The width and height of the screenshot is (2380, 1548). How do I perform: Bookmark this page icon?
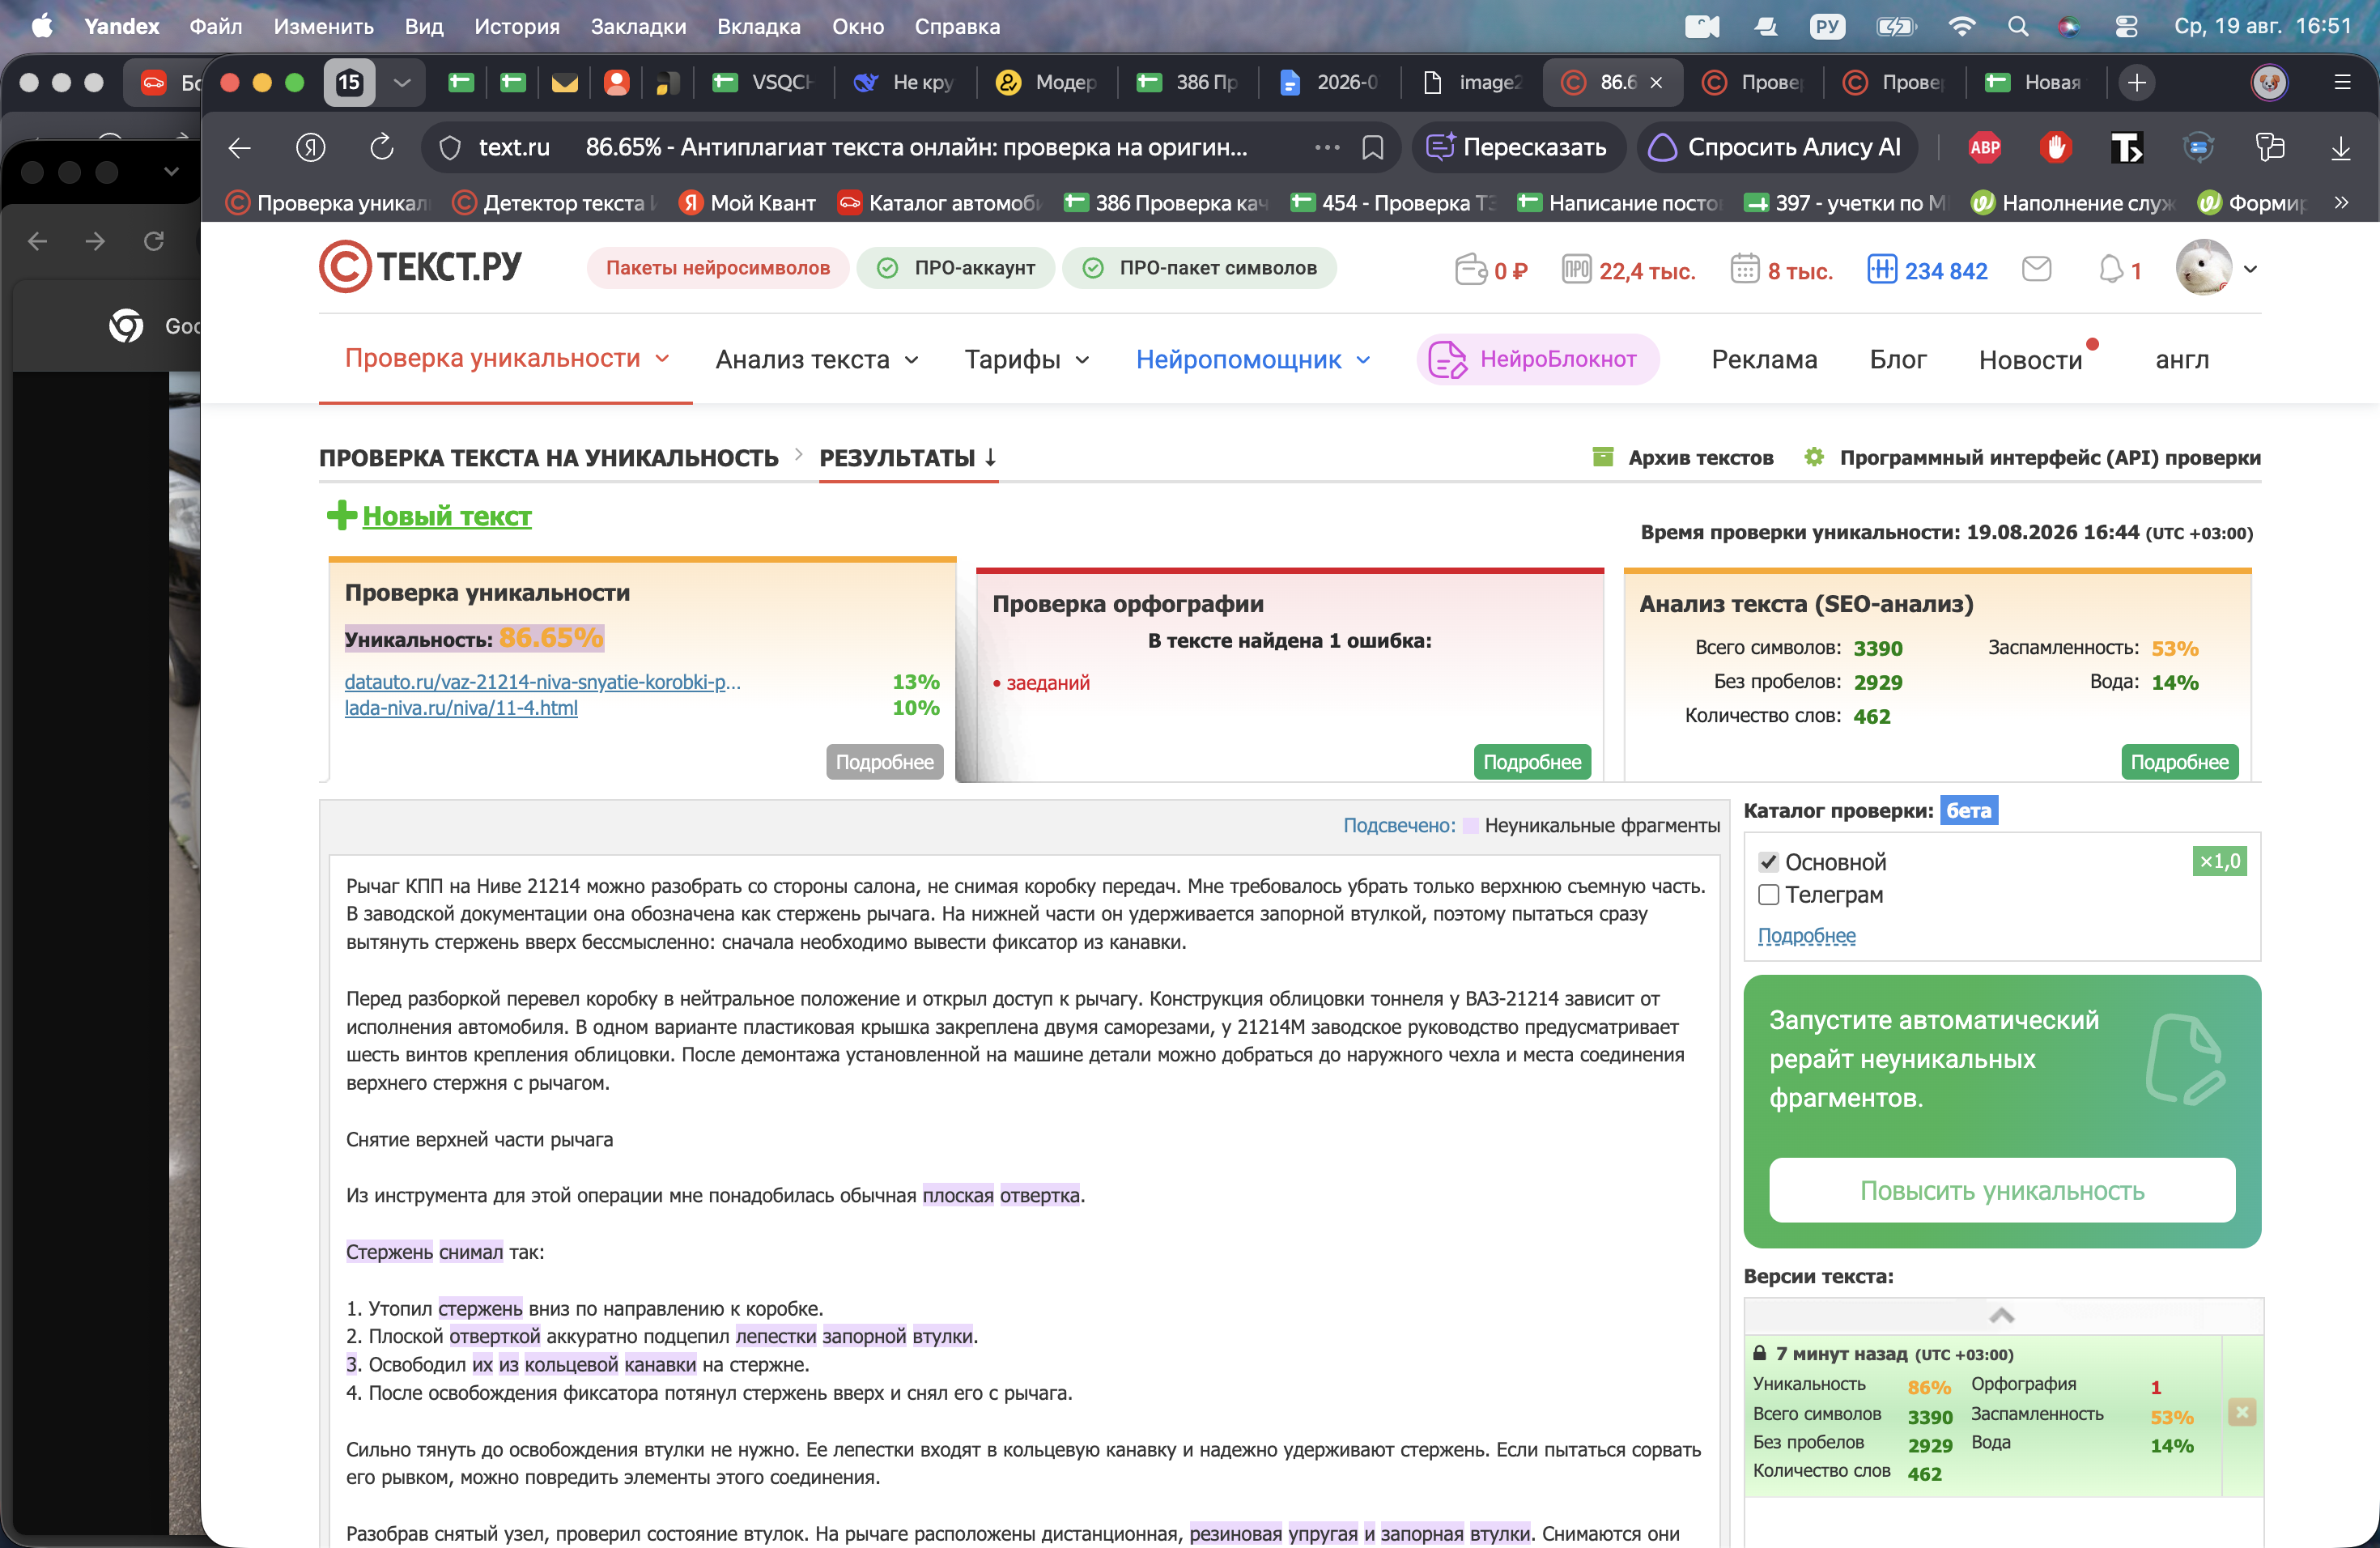coord(1373,148)
